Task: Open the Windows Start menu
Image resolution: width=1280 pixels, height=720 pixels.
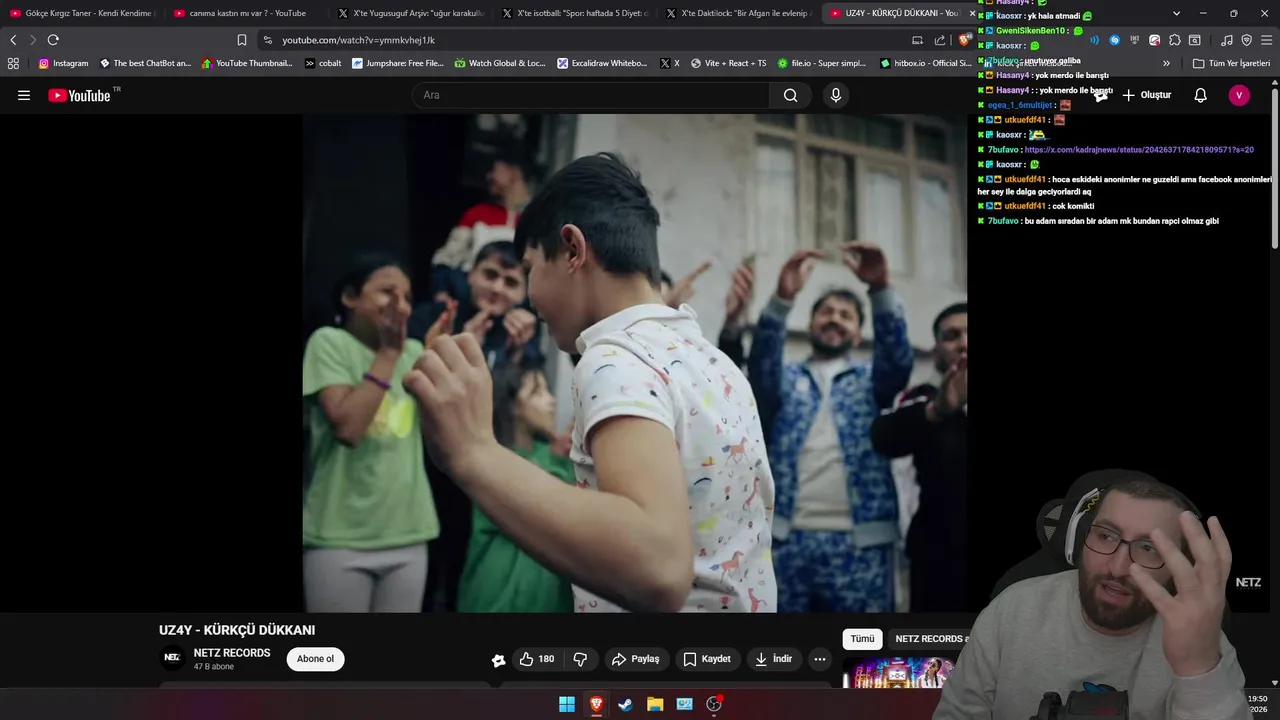Action: pyautogui.click(x=567, y=704)
